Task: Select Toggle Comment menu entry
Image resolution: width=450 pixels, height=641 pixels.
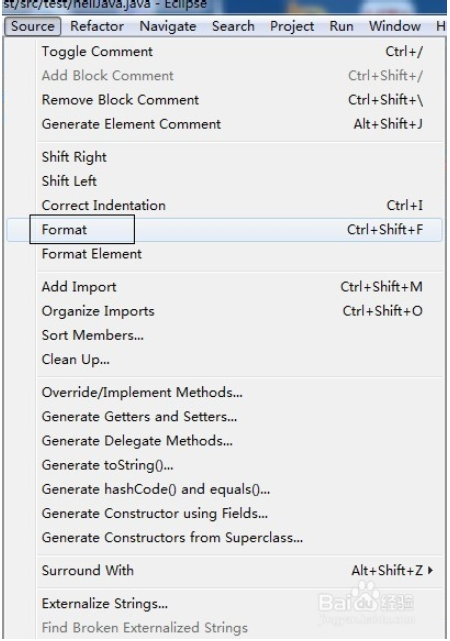Action: [225, 52]
